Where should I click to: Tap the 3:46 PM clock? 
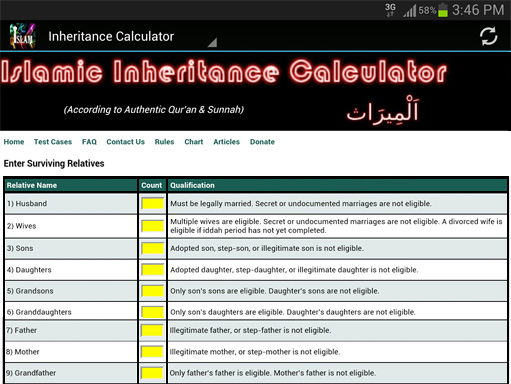[478, 10]
